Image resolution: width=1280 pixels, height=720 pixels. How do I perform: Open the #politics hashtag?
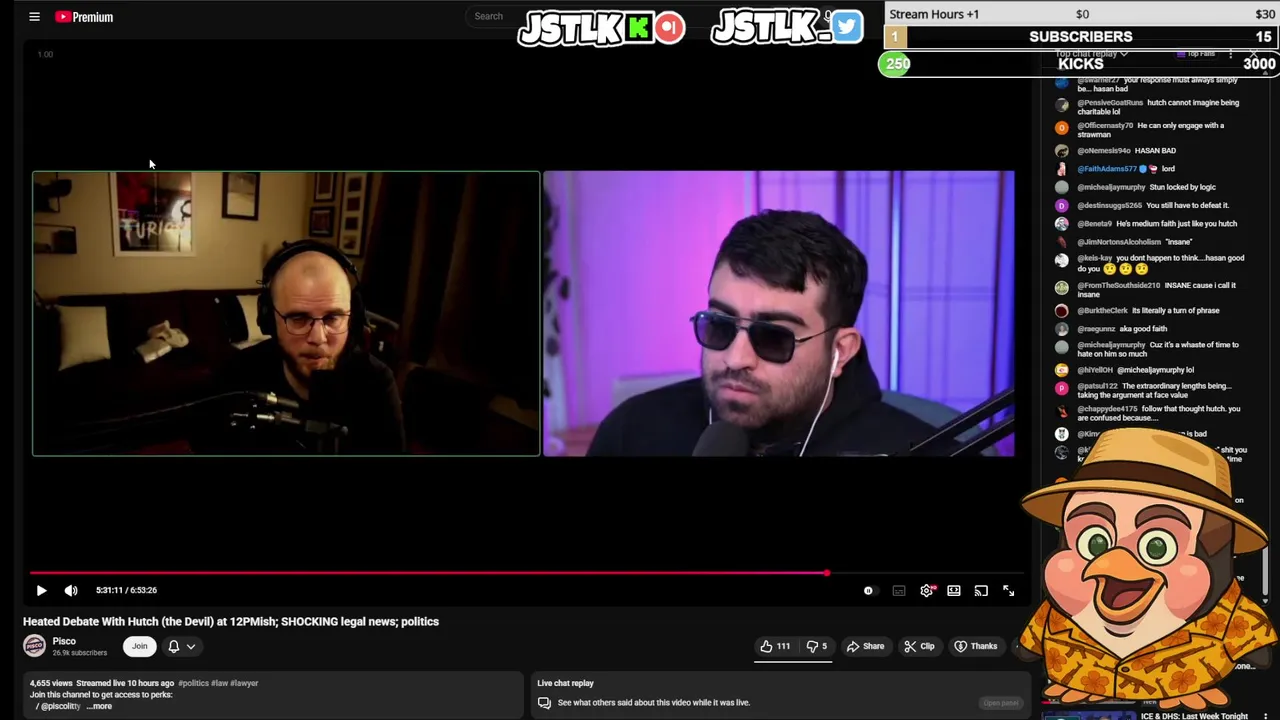click(x=193, y=683)
